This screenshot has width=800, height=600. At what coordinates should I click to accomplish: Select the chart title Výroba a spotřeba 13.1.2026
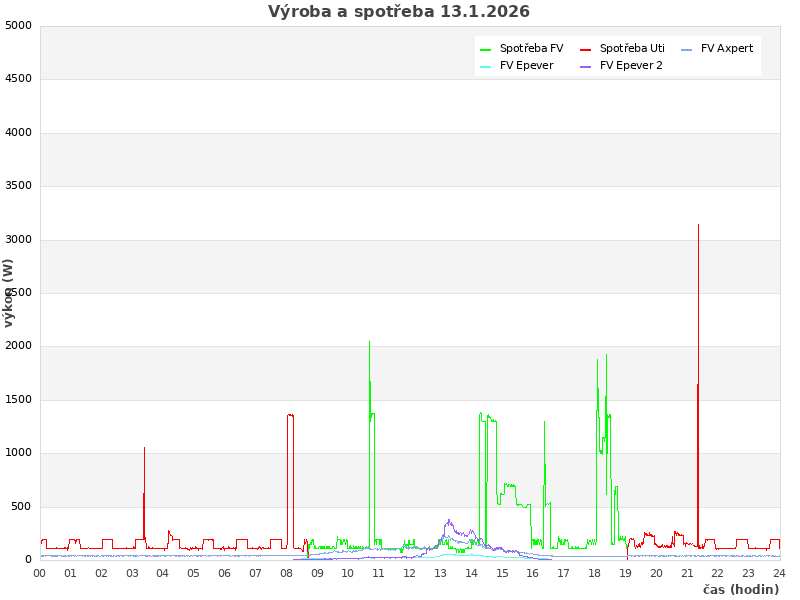click(399, 12)
